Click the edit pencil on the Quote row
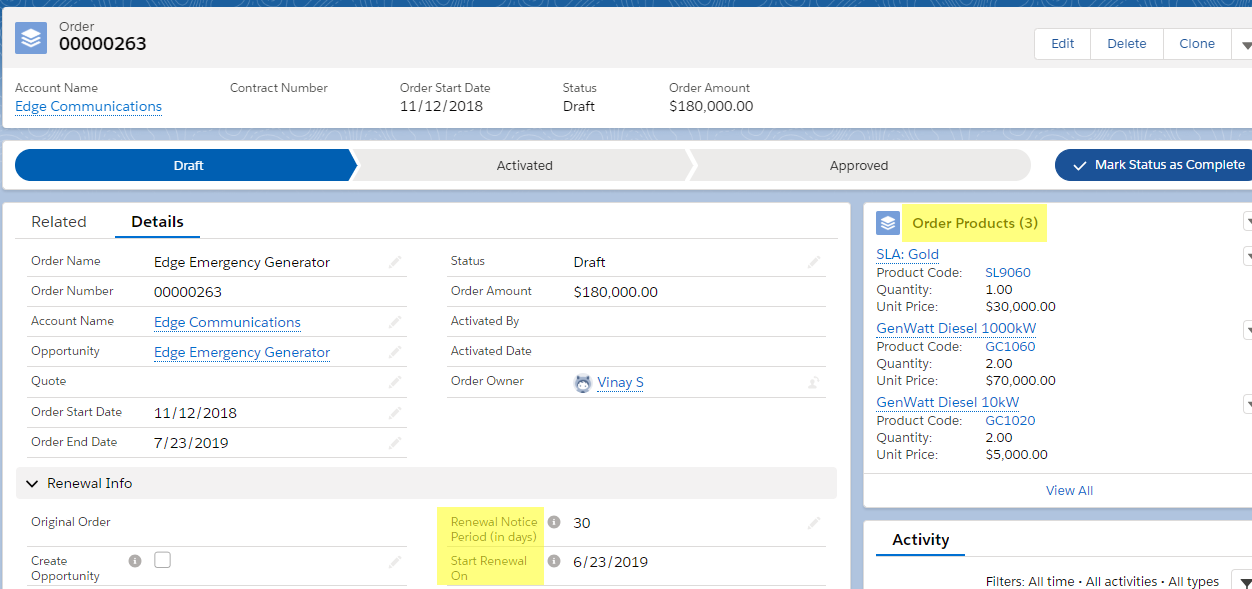The height and width of the screenshot is (589, 1252). tap(395, 382)
